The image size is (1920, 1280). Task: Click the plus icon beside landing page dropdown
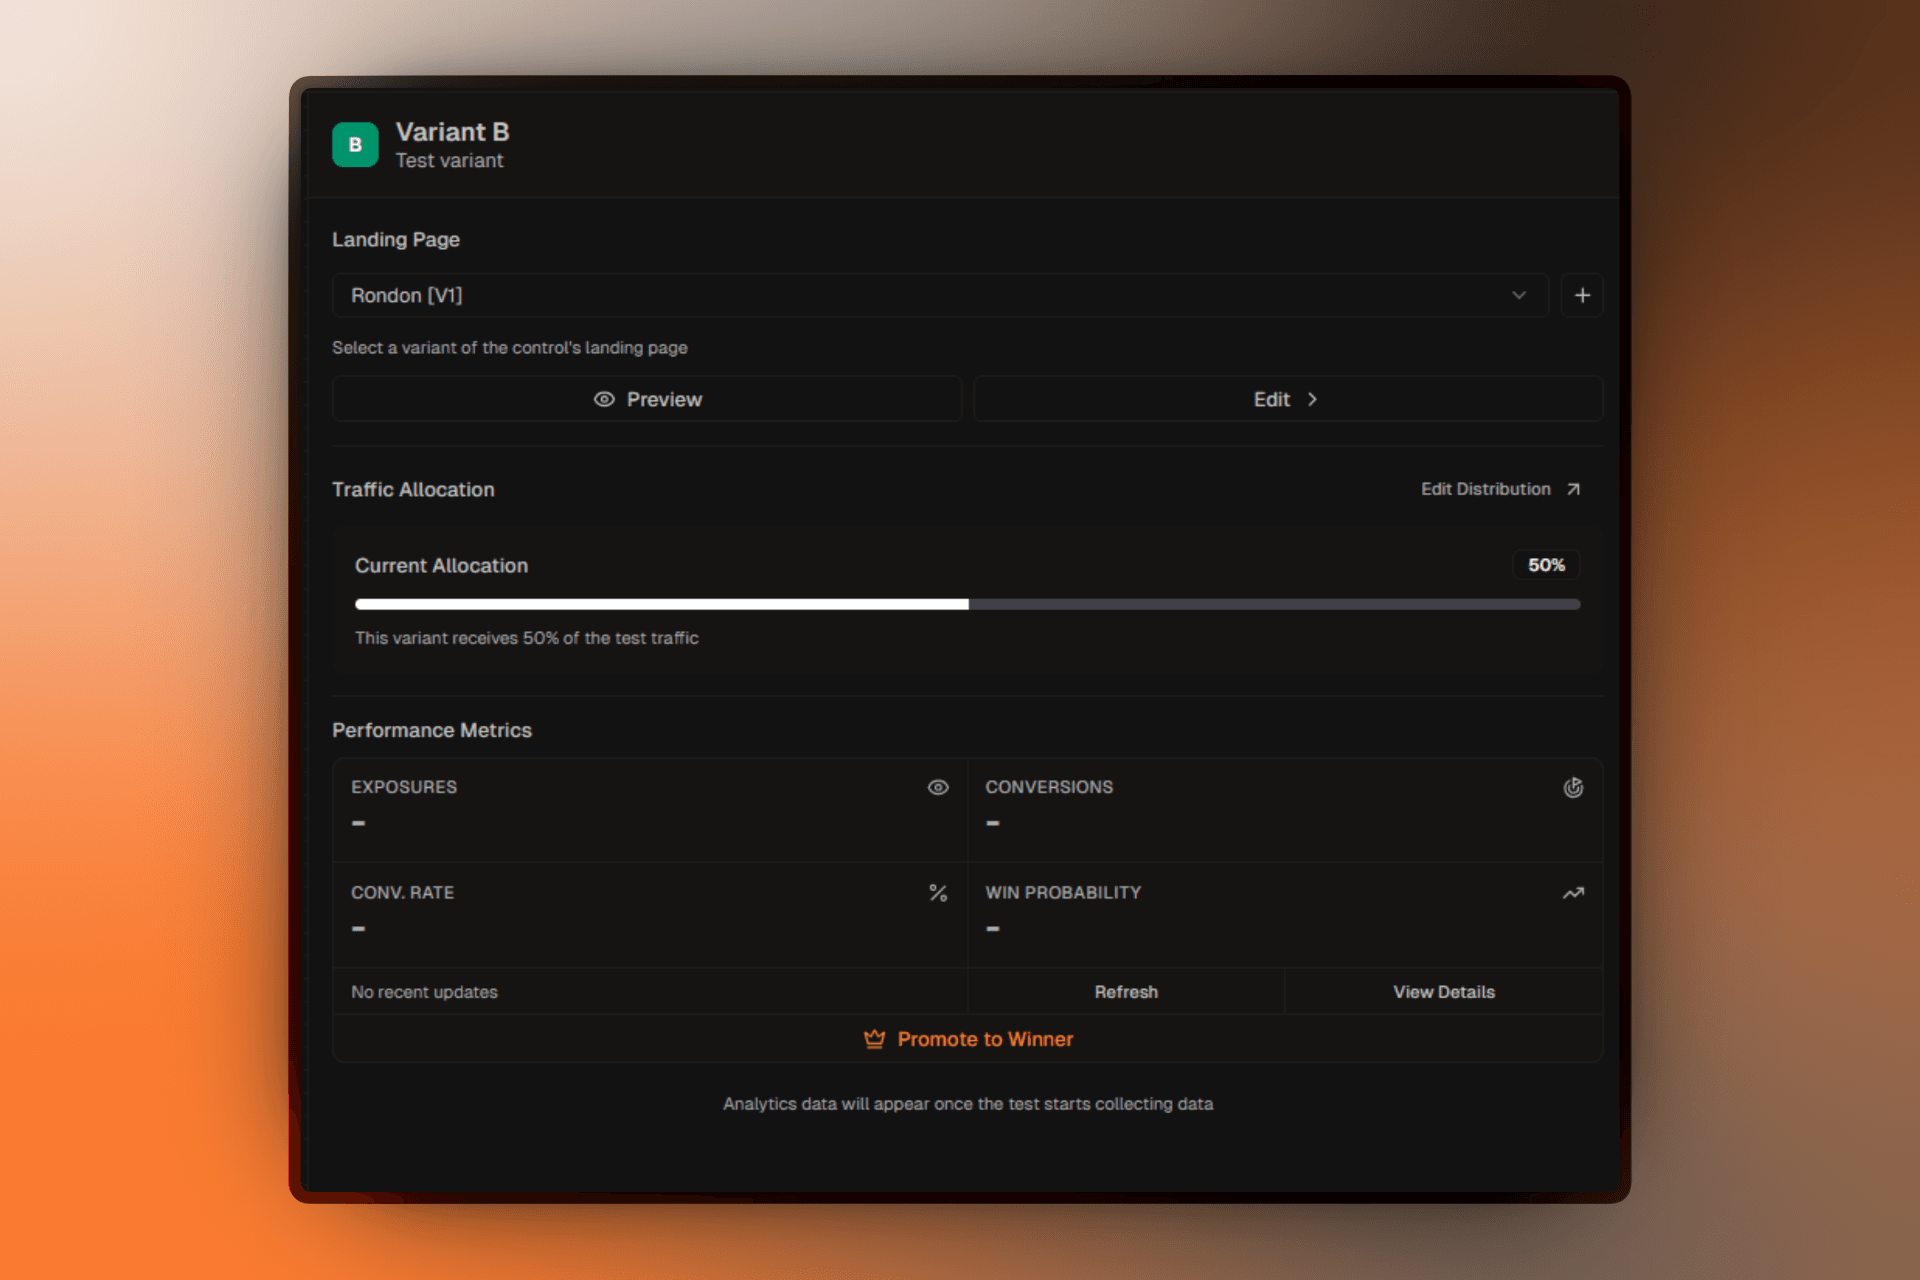pos(1582,295)
